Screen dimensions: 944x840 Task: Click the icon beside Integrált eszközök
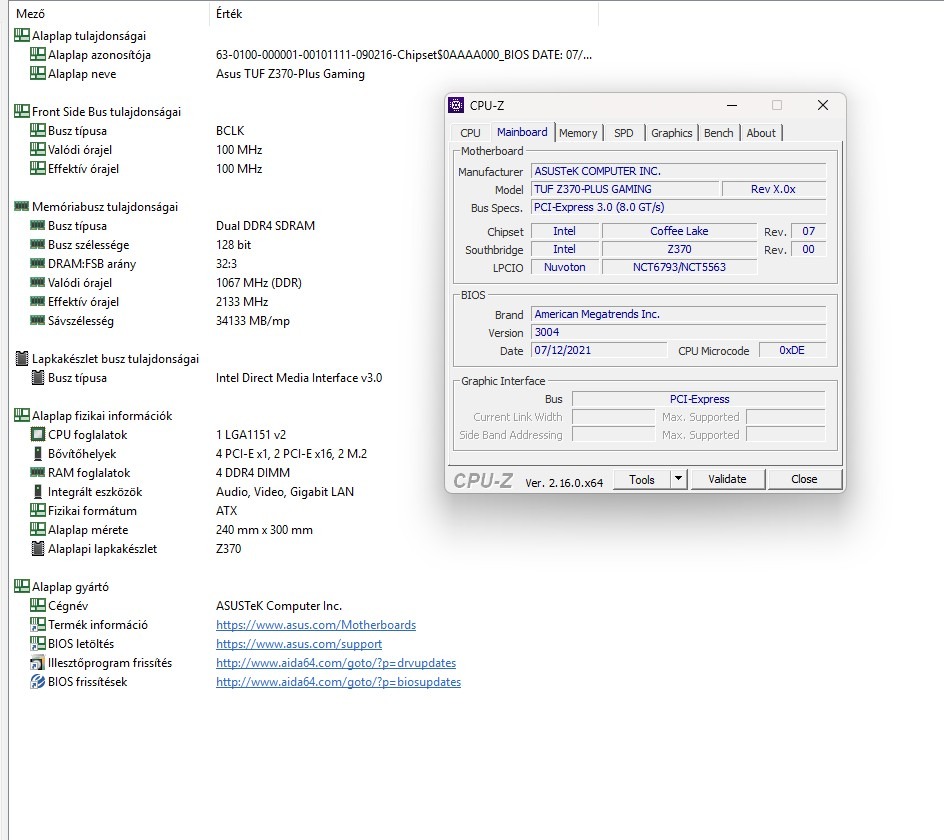pos(37,491)
